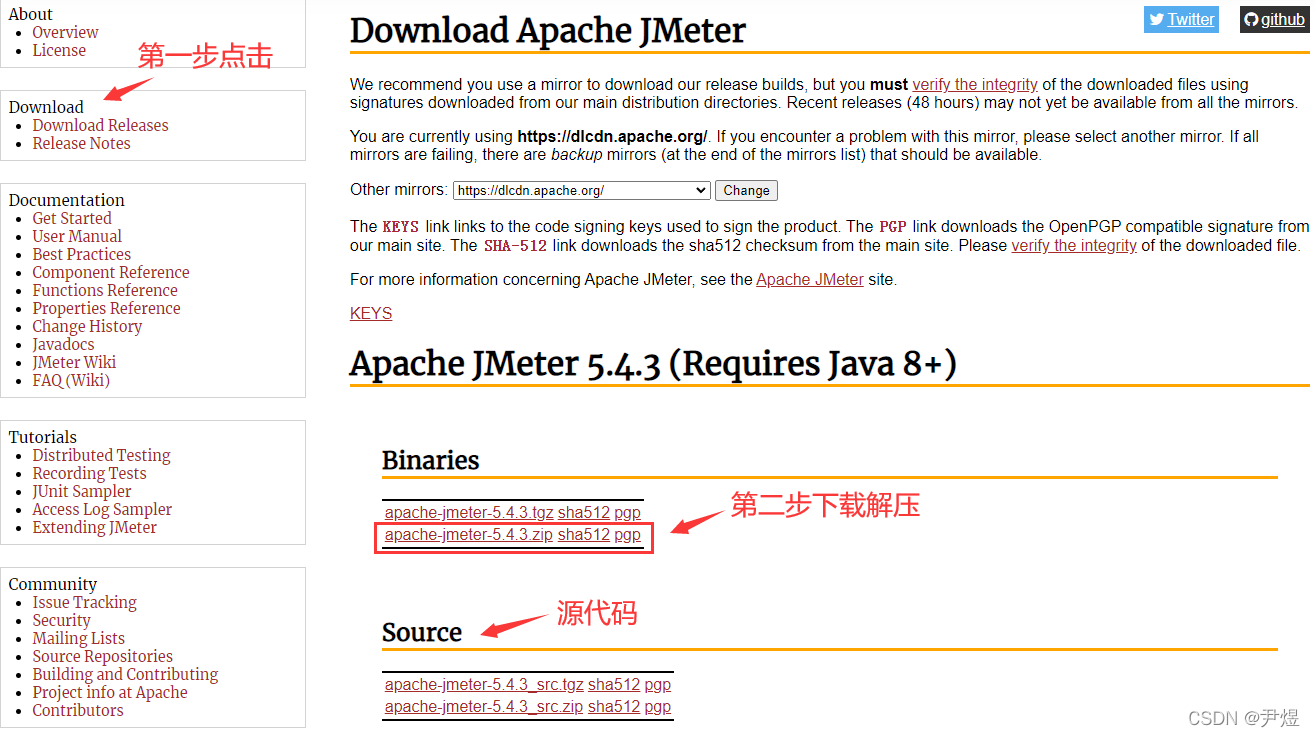
Task: View the License page under About
Action: pyautogui.click(x=59, y=50)
